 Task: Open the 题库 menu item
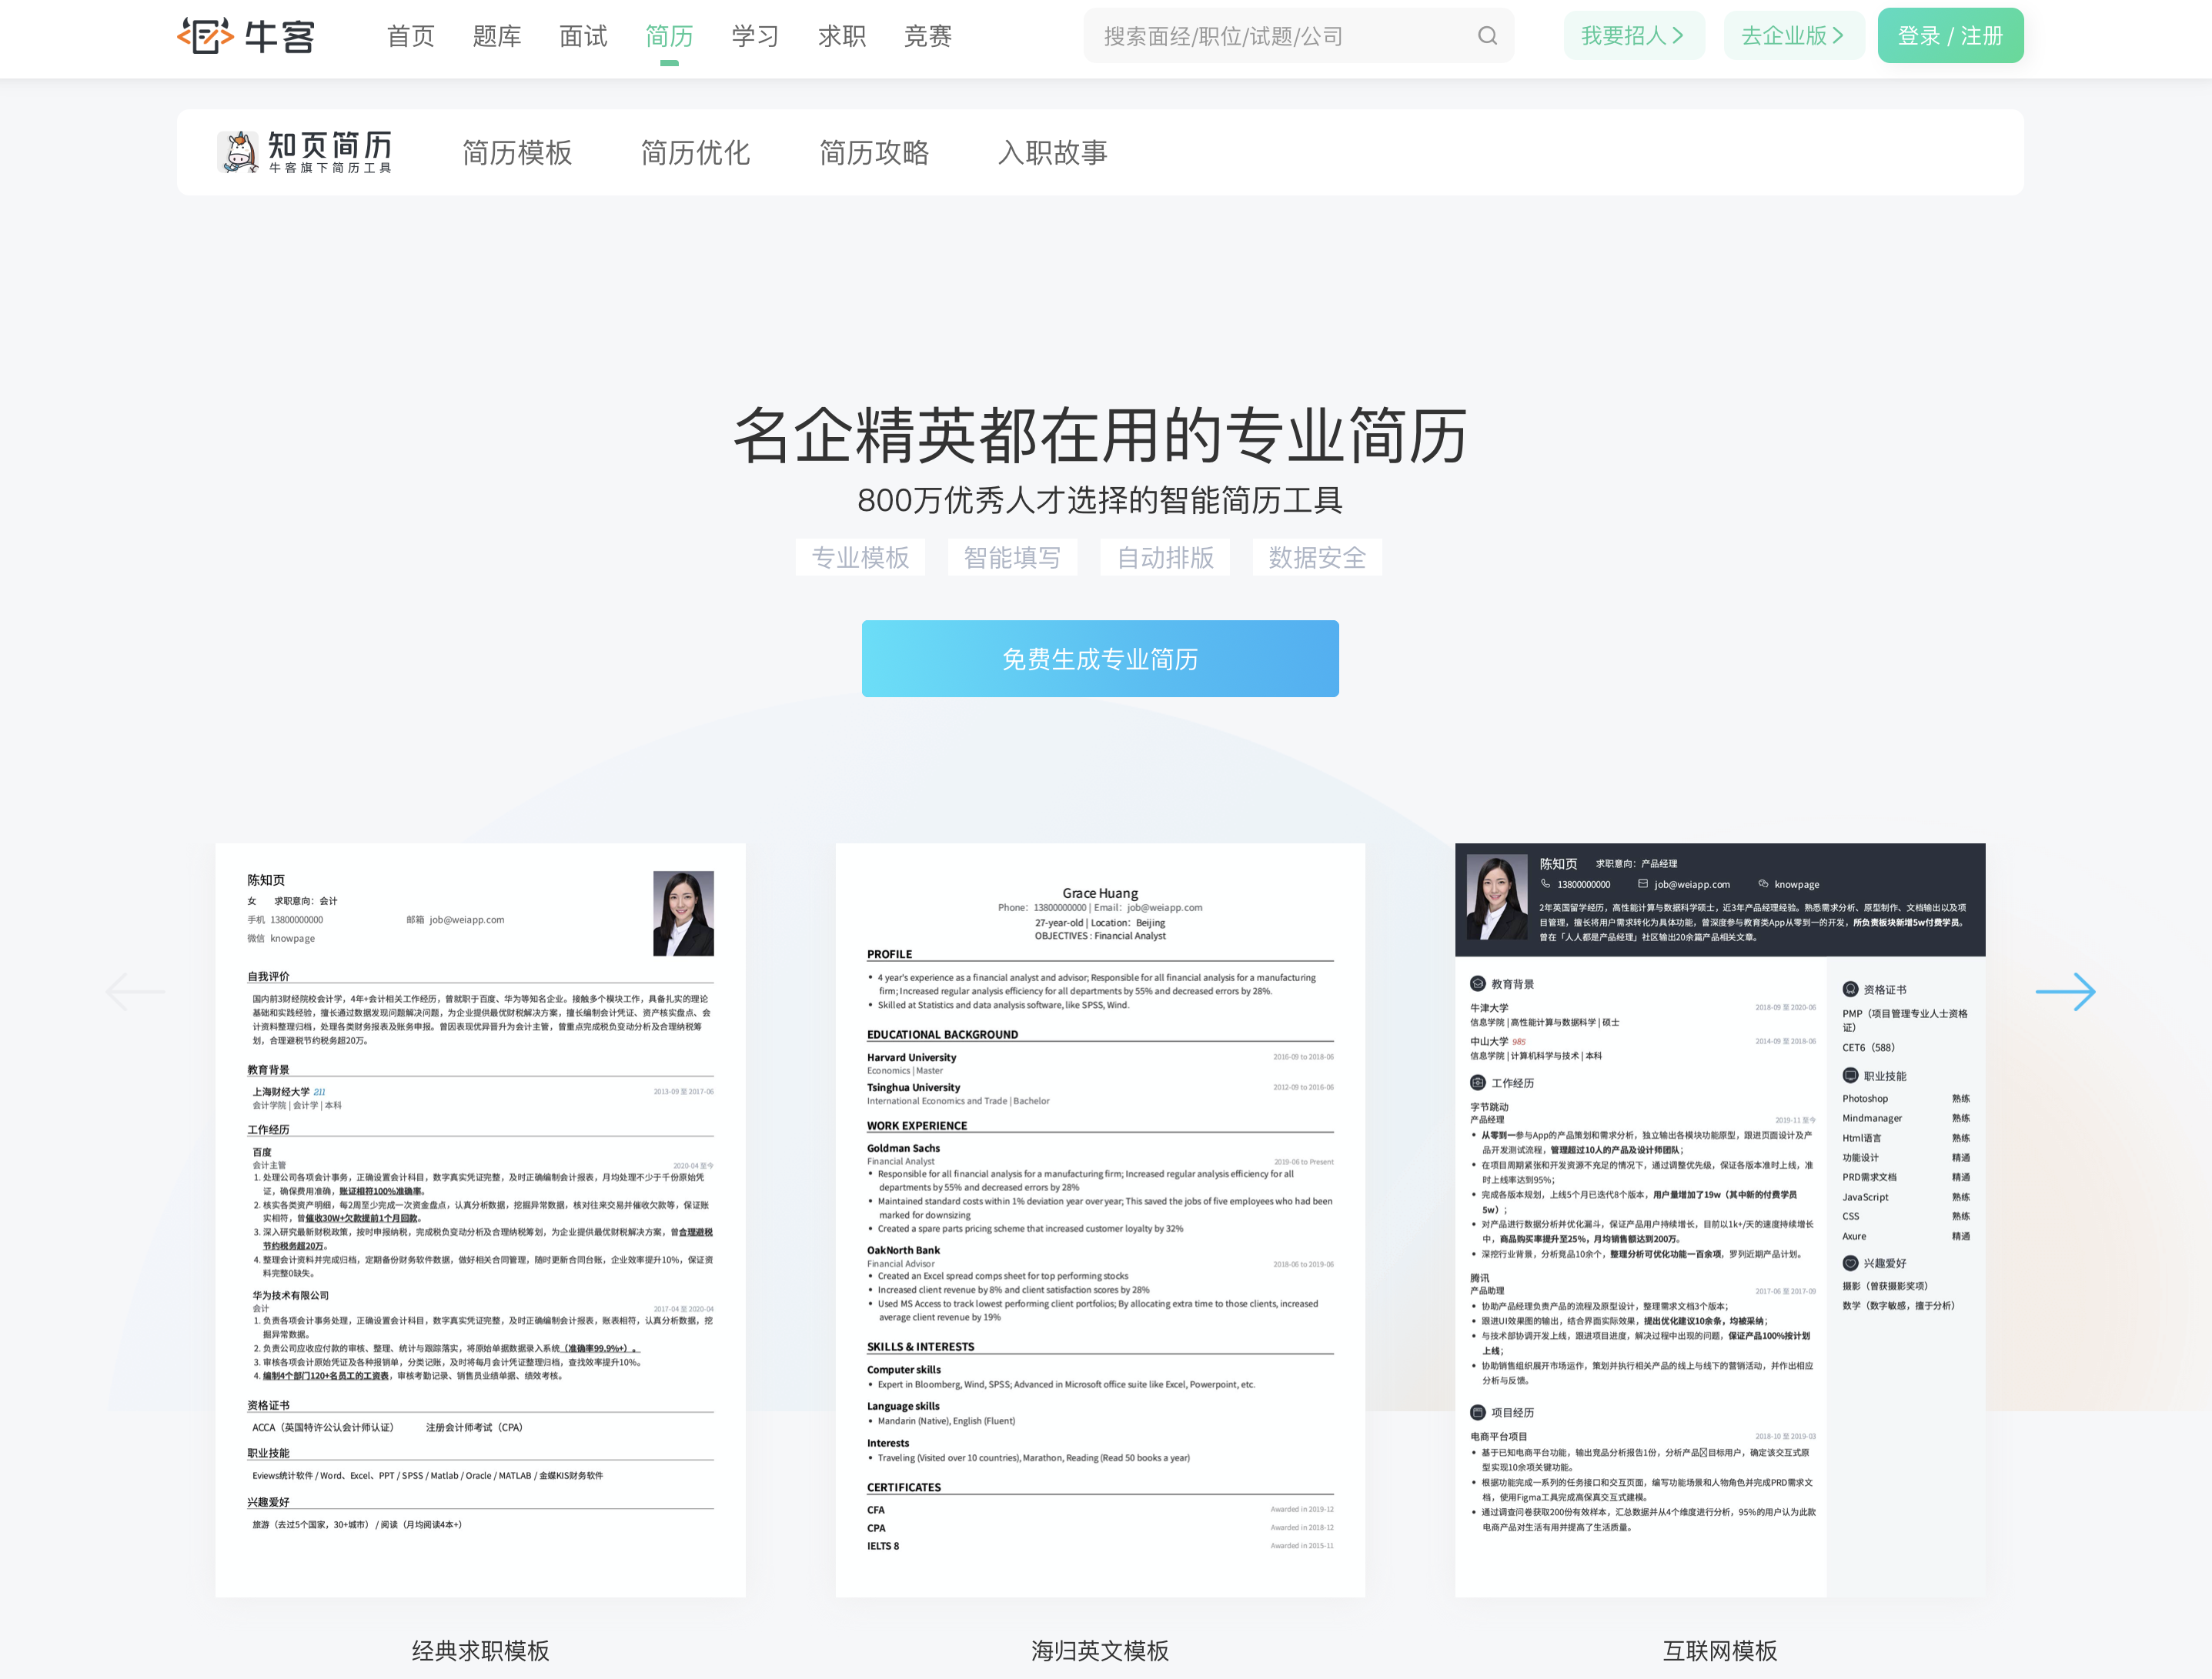pos(497,36)
